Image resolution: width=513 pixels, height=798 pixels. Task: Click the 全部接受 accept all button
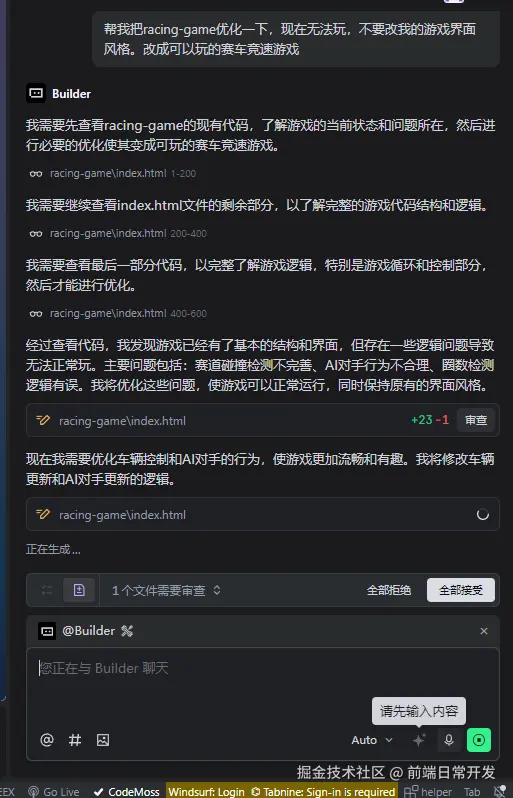(x=461, y=590)
